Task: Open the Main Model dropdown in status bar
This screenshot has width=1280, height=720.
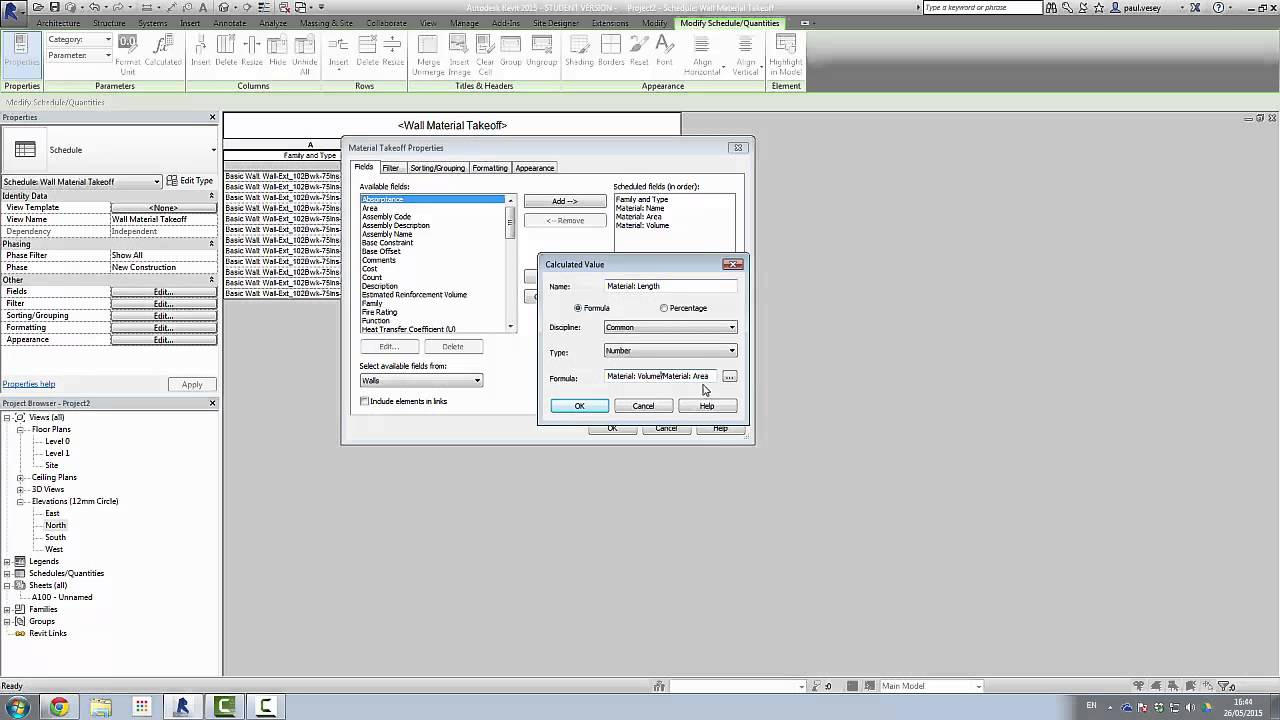Action: pos(931,686)
